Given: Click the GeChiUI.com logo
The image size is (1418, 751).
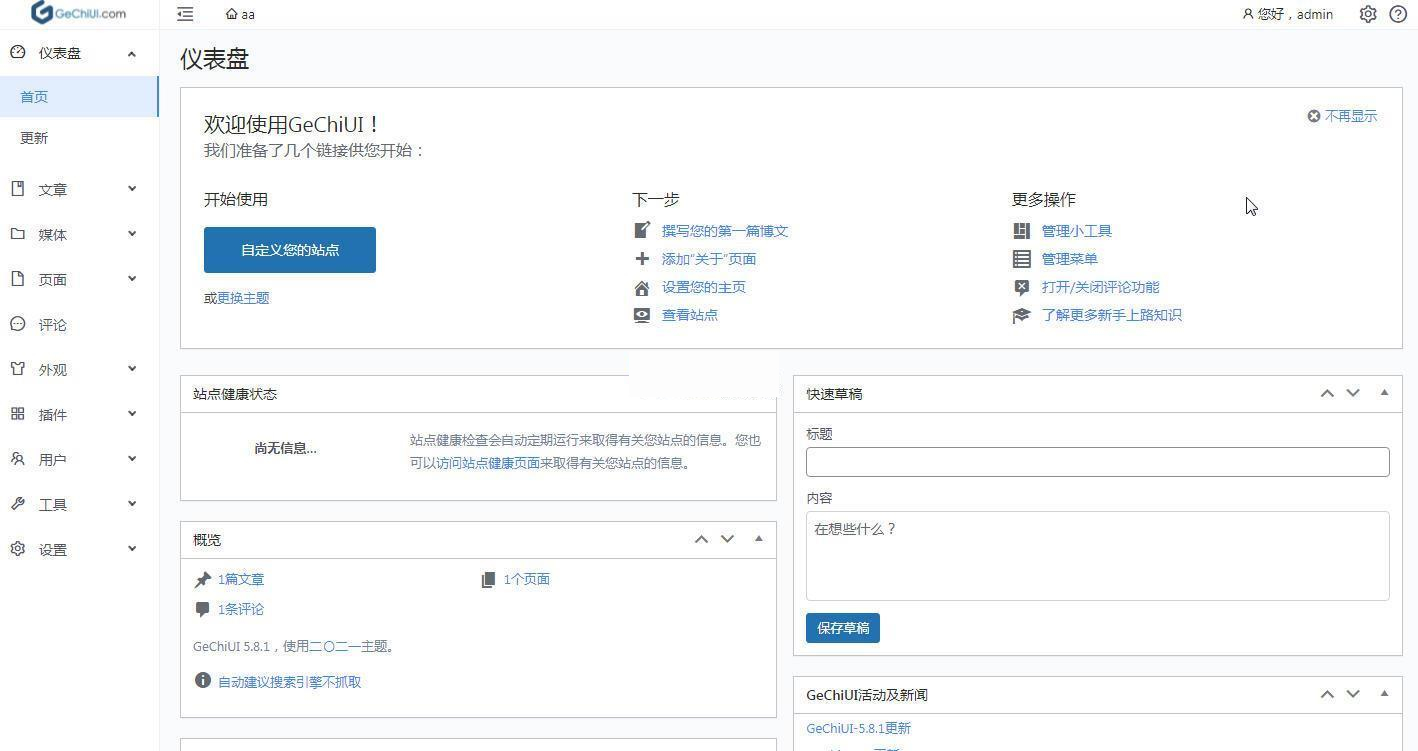Looking at the screenshot, I should click(79, 13).
